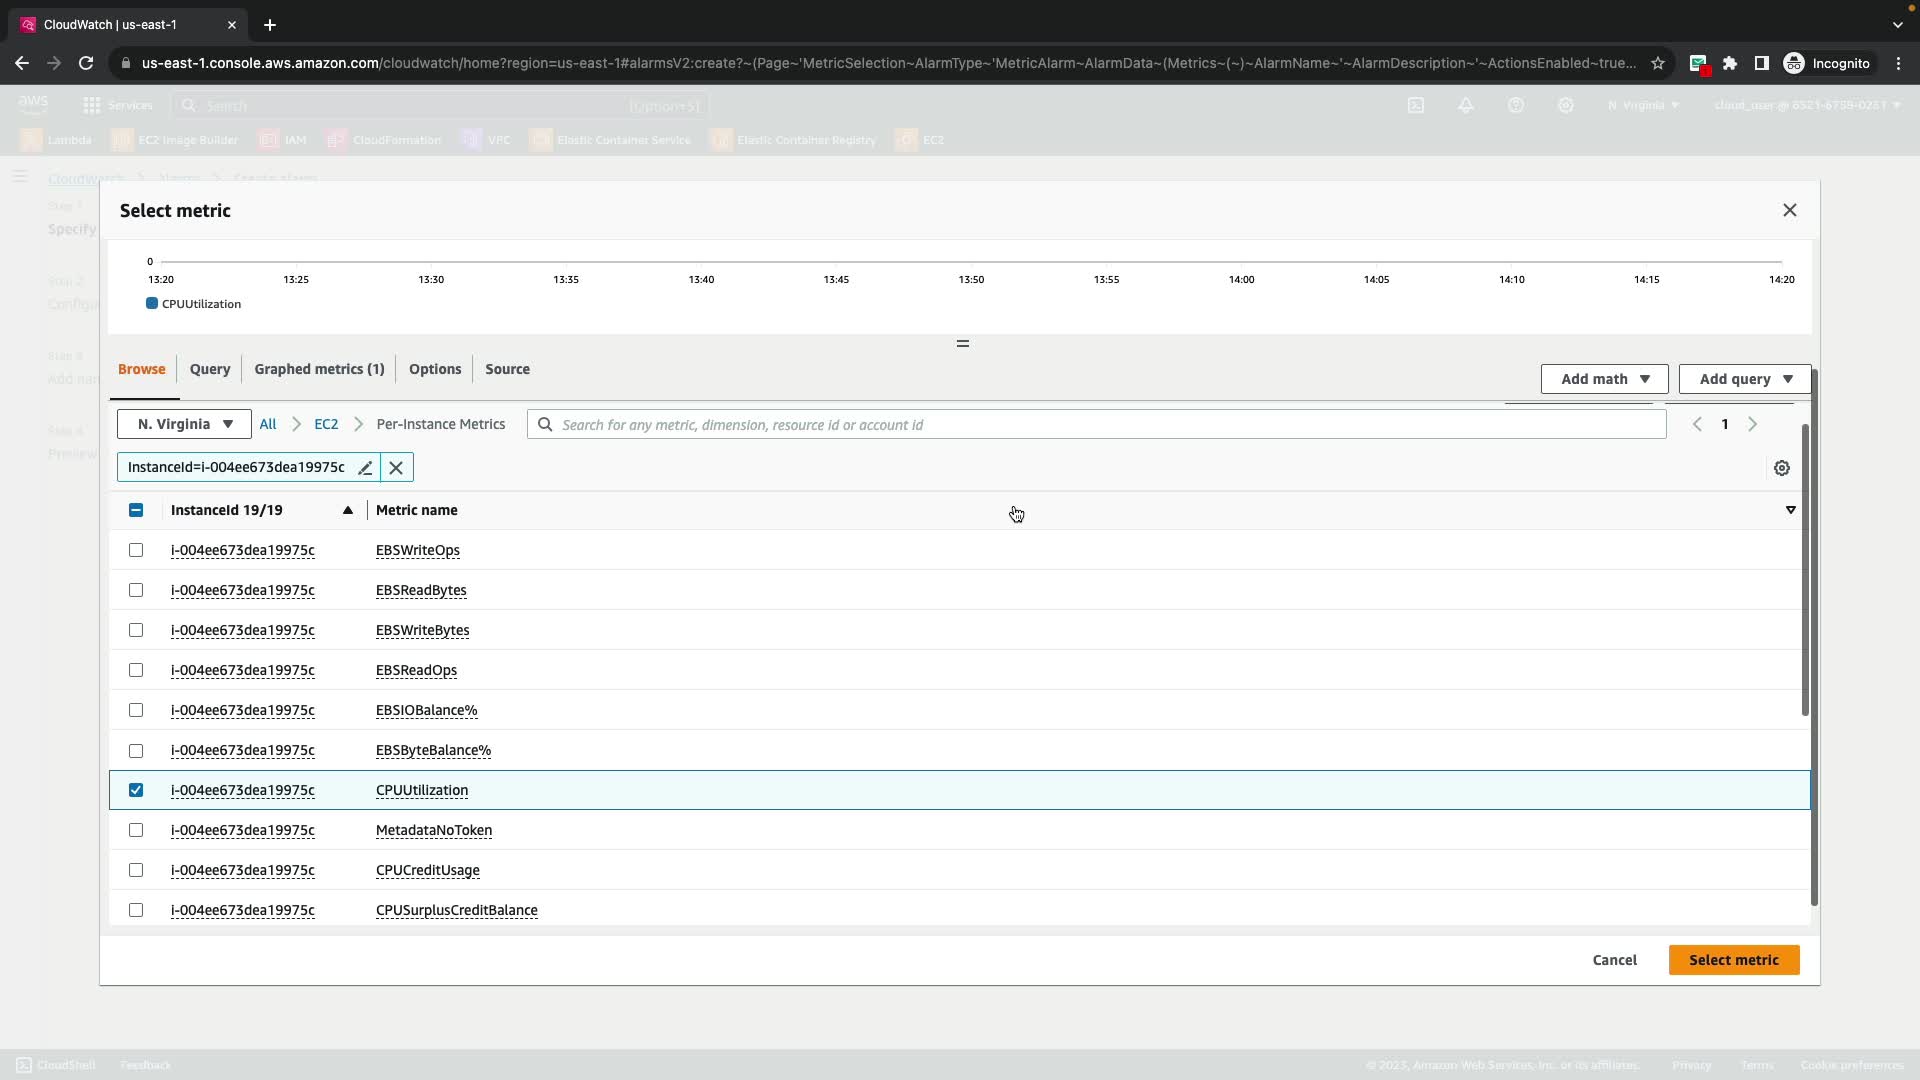Expand the Add math dropdown
The height and width of the screenshot is (1080, 1920).
pyautogui.click(x=1604, y=379)
